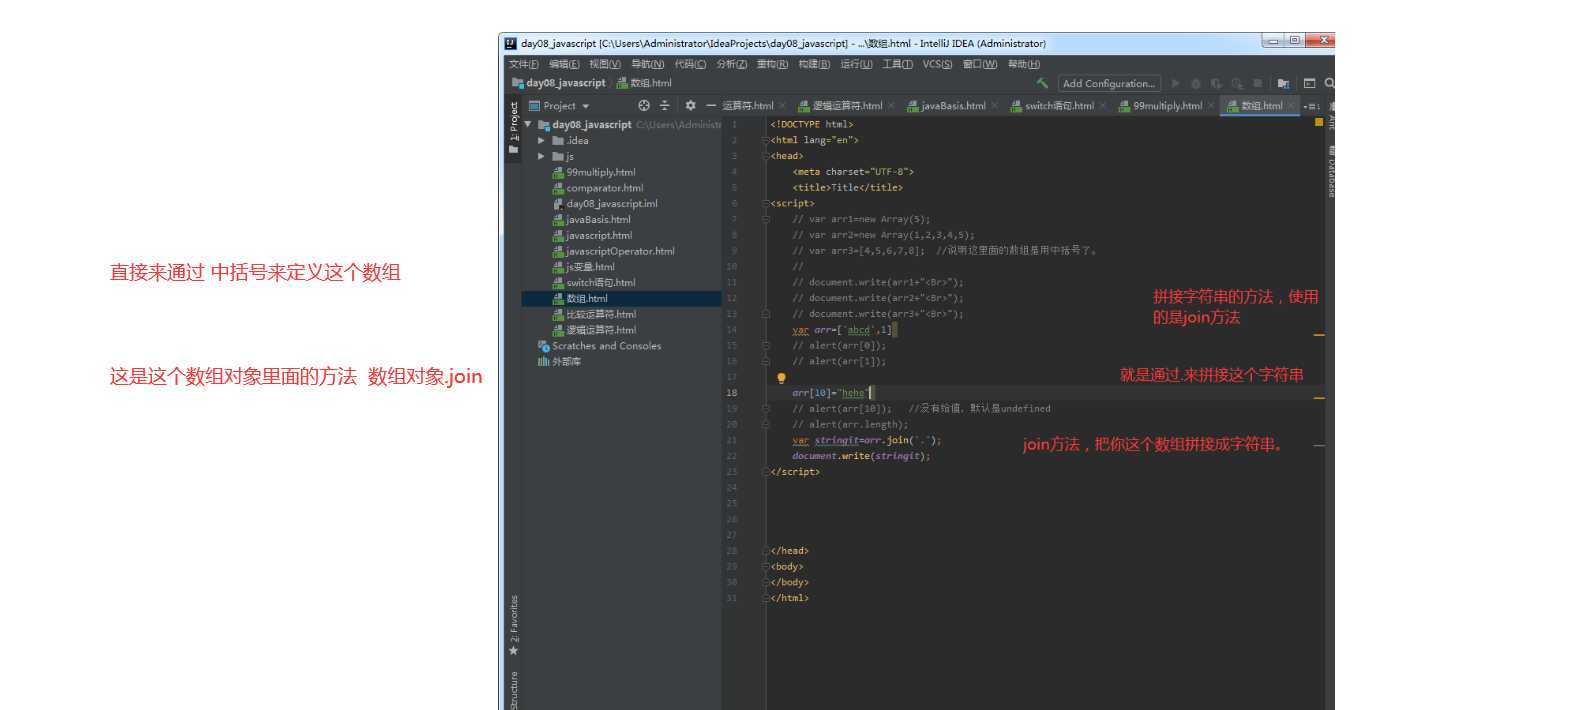This screenshot has height=710, width=1571.
Task: Click the Run with Coverage icon
Action: pos(1216,83)
